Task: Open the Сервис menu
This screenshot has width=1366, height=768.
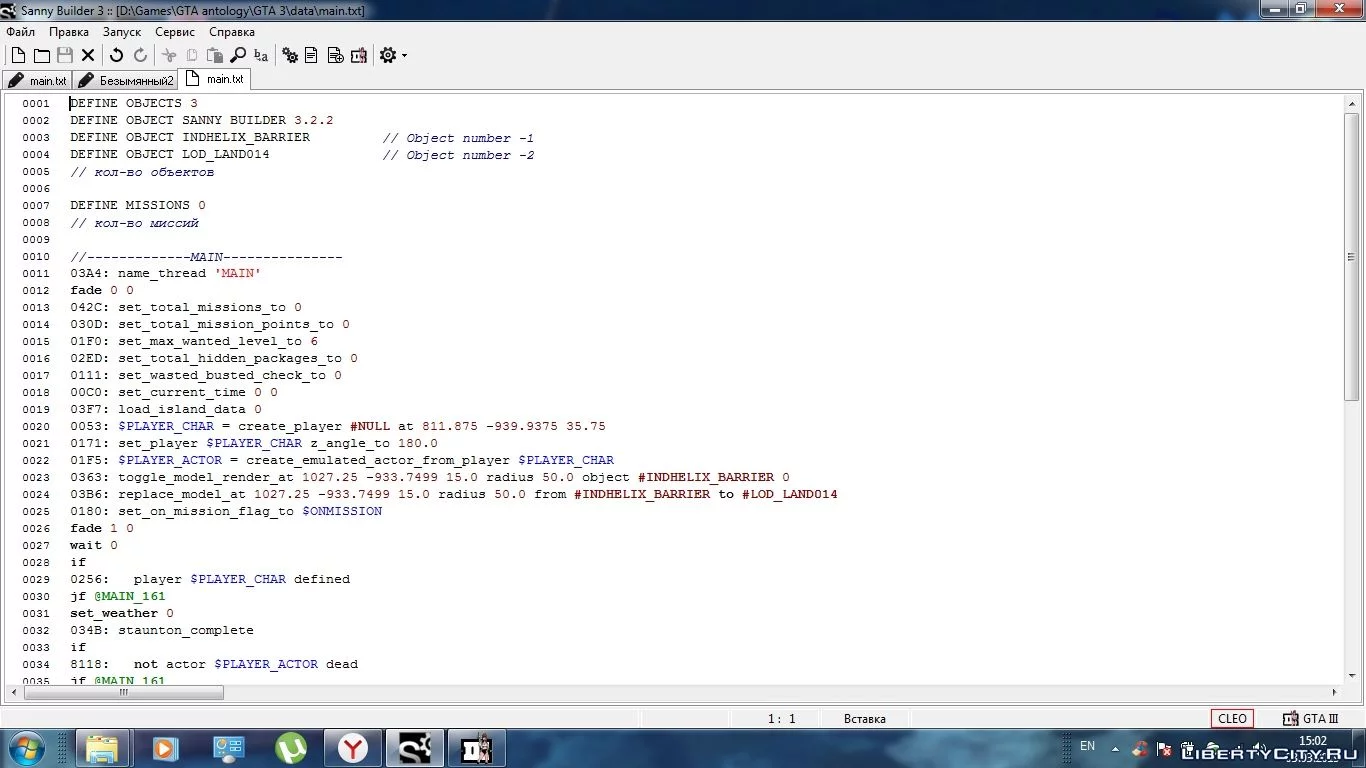Action: pyautogui.click(x=175, y=32)
